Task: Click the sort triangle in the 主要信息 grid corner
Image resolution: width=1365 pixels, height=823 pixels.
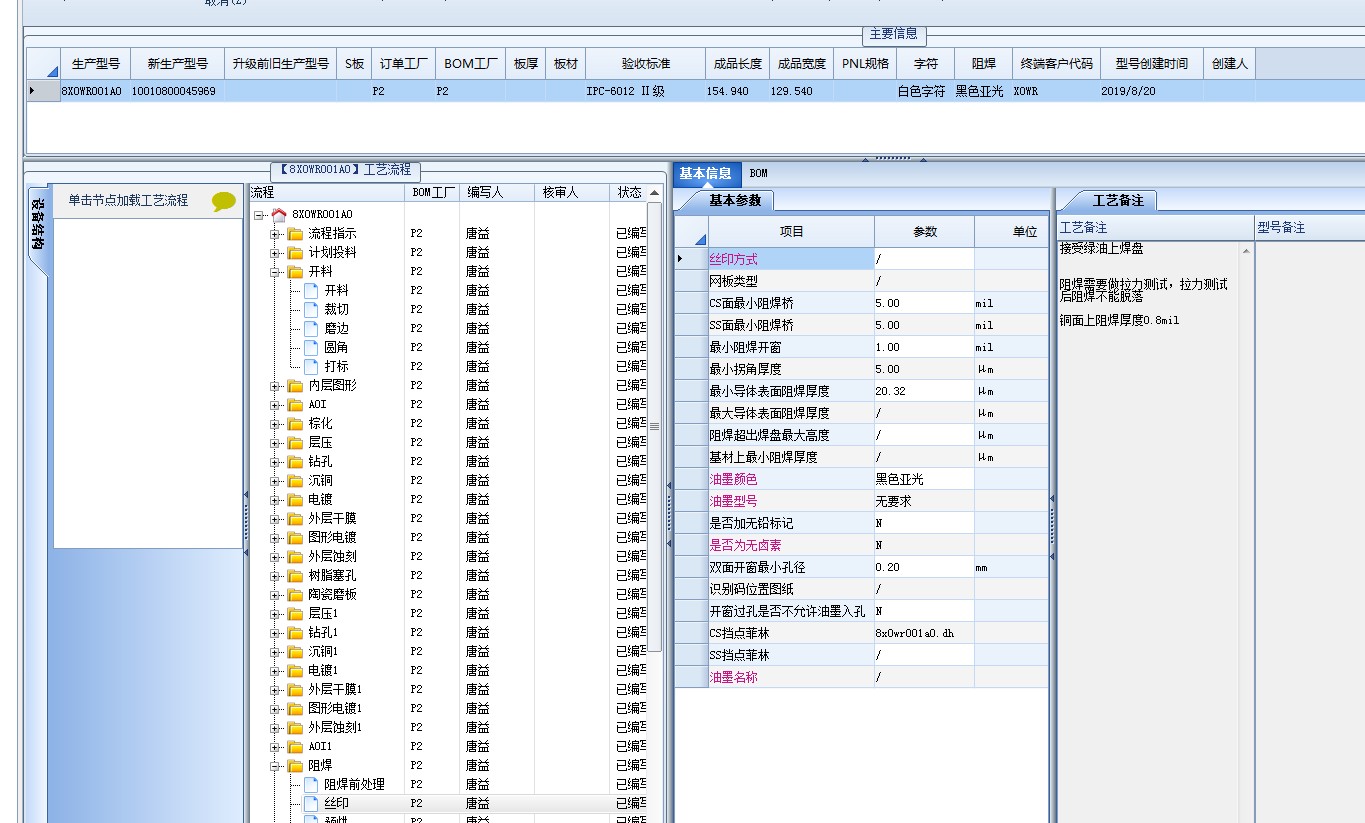Action: 51,71
